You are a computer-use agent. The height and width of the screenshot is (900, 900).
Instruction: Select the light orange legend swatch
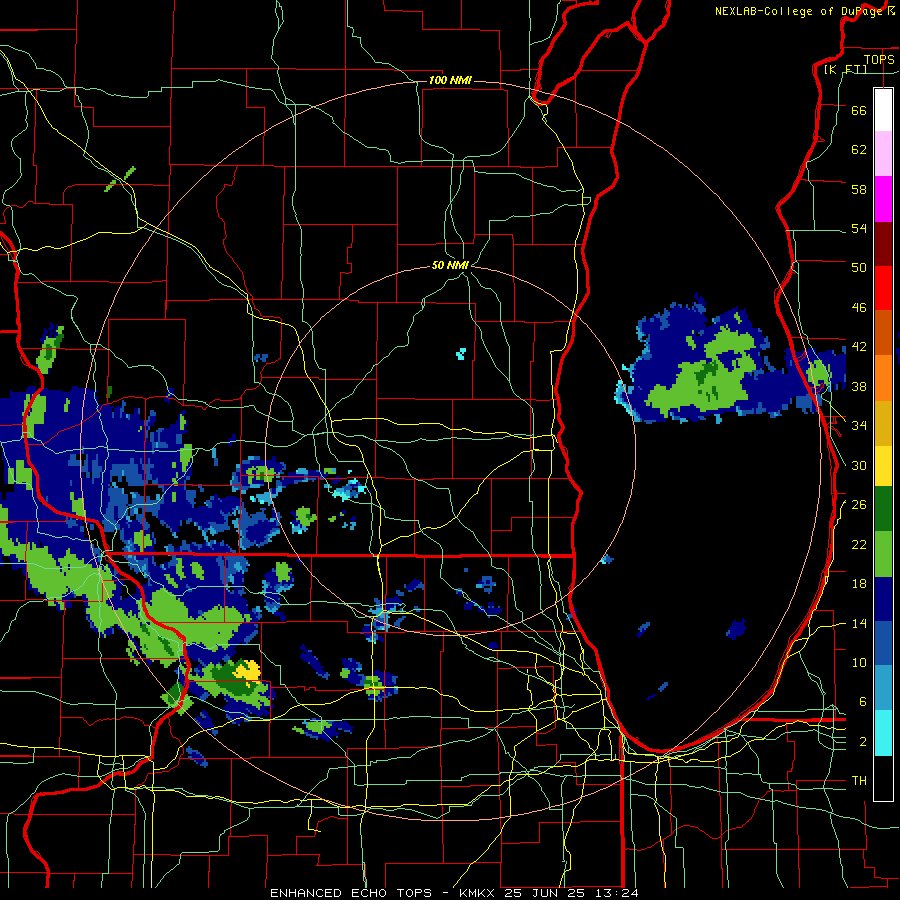(883, 378)
